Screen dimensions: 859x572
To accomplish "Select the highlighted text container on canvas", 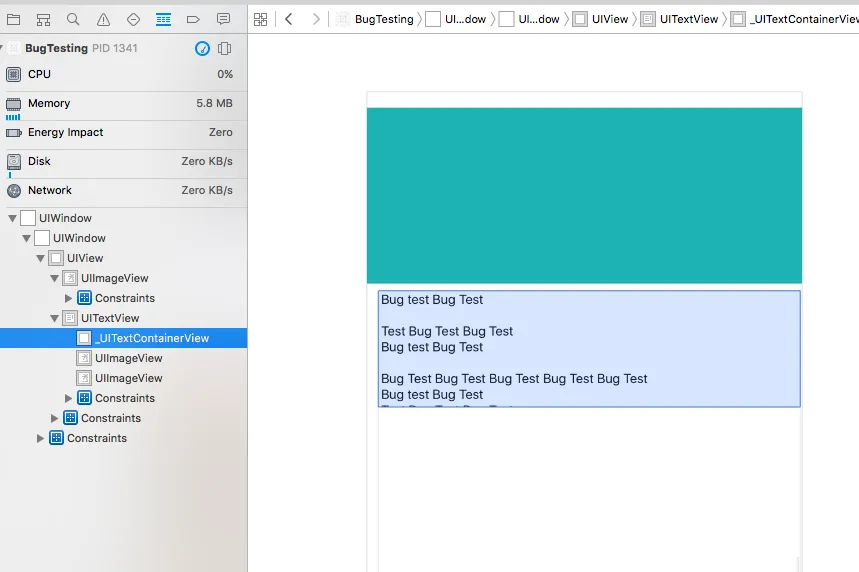I will [x=589, y=349].
